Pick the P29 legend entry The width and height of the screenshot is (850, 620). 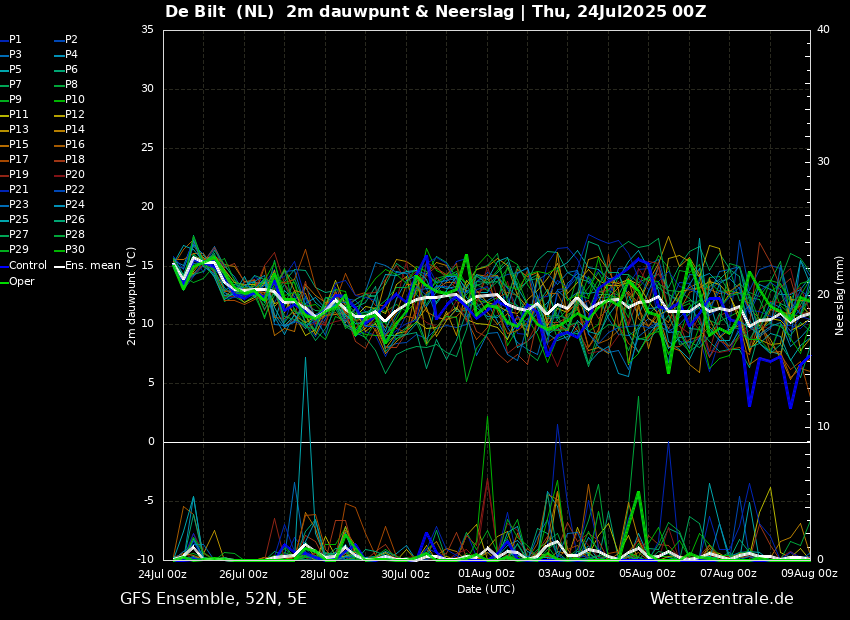pyautogui.click(x=18, y=249)
